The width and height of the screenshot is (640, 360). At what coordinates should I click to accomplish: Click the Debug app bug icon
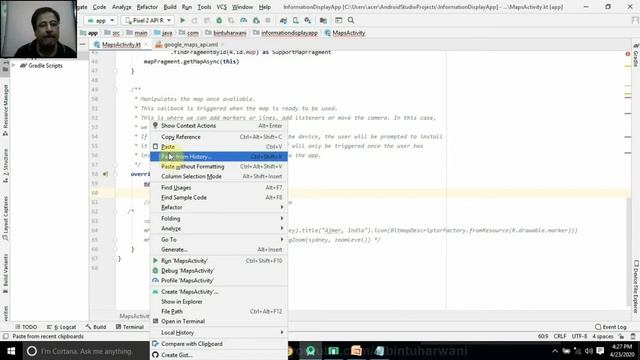219,20
